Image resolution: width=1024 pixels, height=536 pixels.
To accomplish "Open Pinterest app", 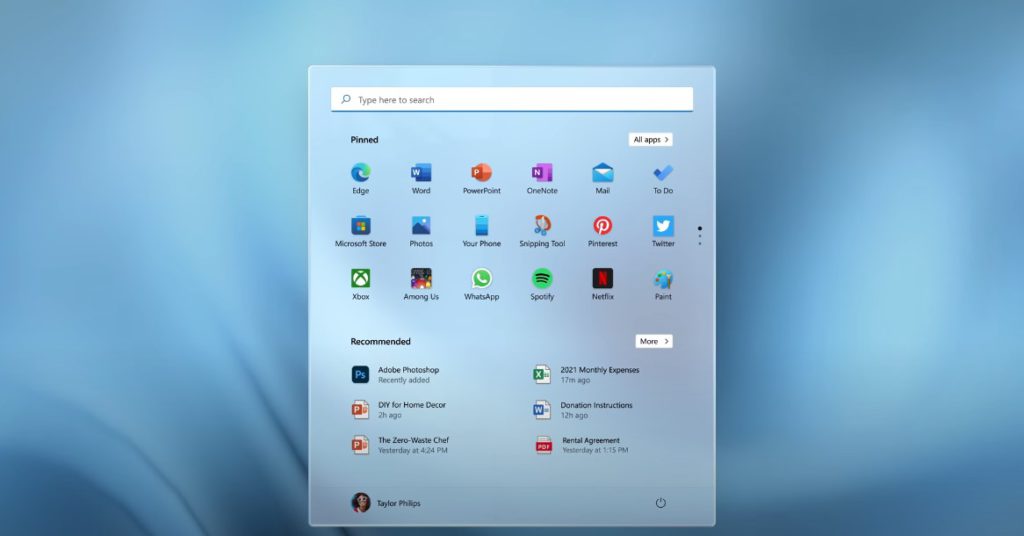I will [603, 231].
